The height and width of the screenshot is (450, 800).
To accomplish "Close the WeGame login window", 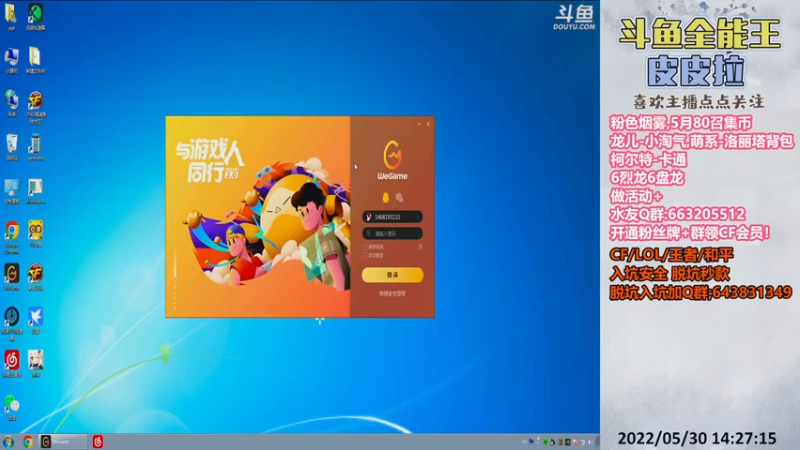I will [x=428, y=124].
